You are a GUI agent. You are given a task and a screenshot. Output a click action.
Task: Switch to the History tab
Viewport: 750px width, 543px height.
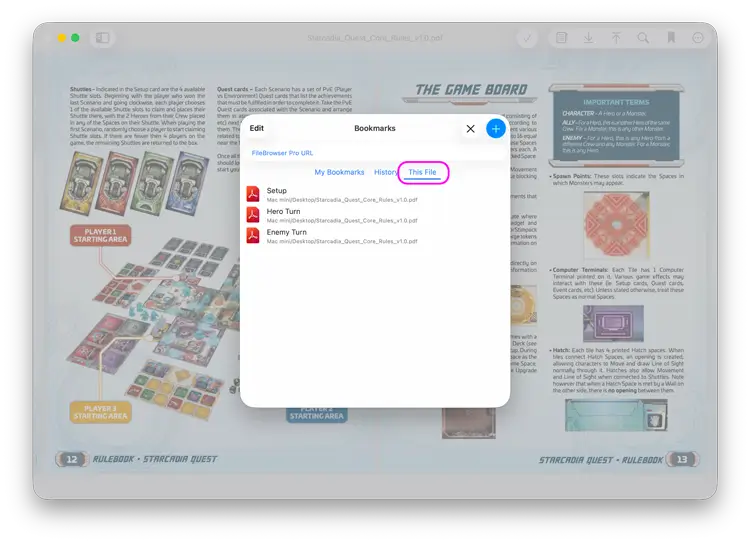coord(385,173)
